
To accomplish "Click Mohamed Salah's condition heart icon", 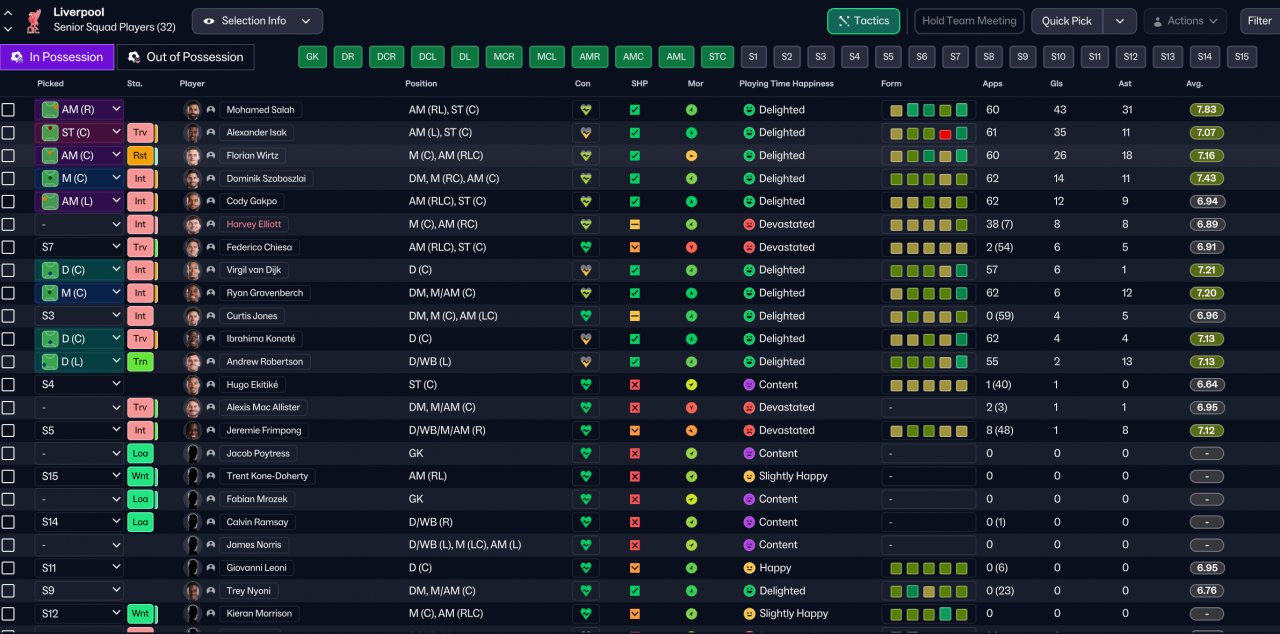I will click(x=586, y=110).
